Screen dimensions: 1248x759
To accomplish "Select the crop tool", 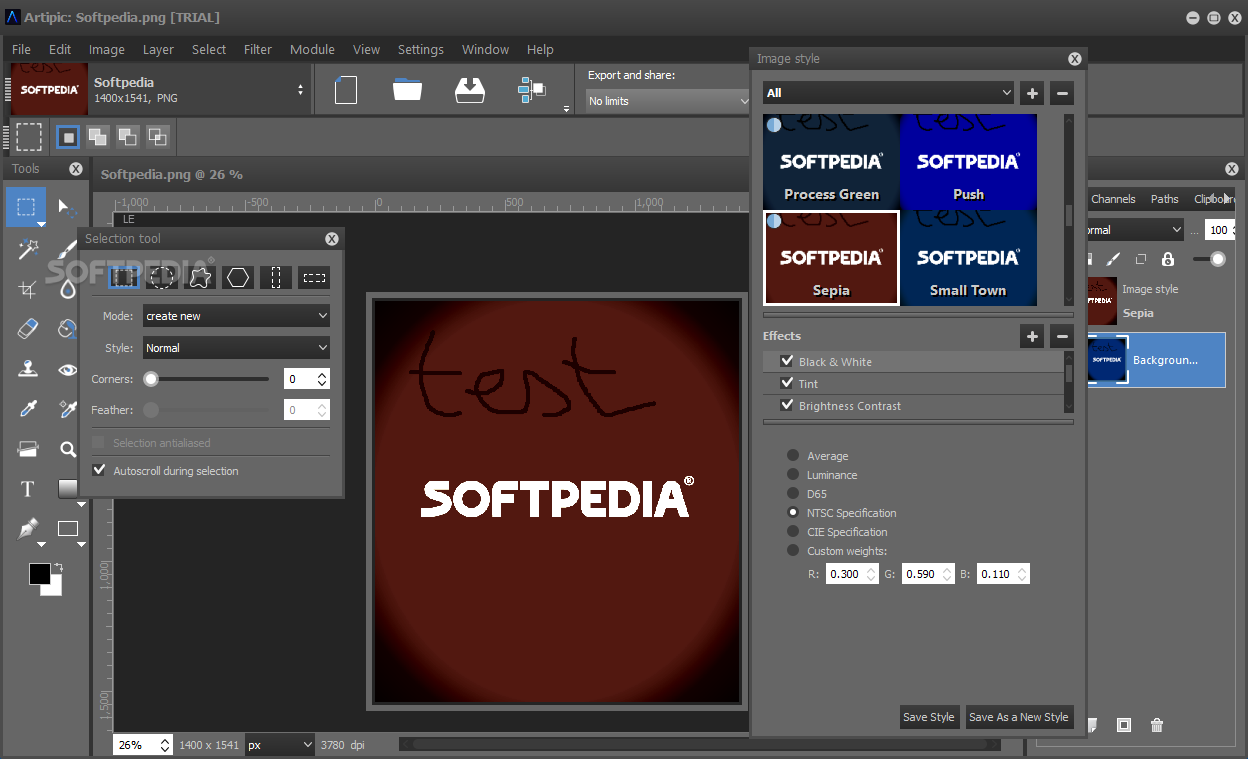I will pos(27,289).
